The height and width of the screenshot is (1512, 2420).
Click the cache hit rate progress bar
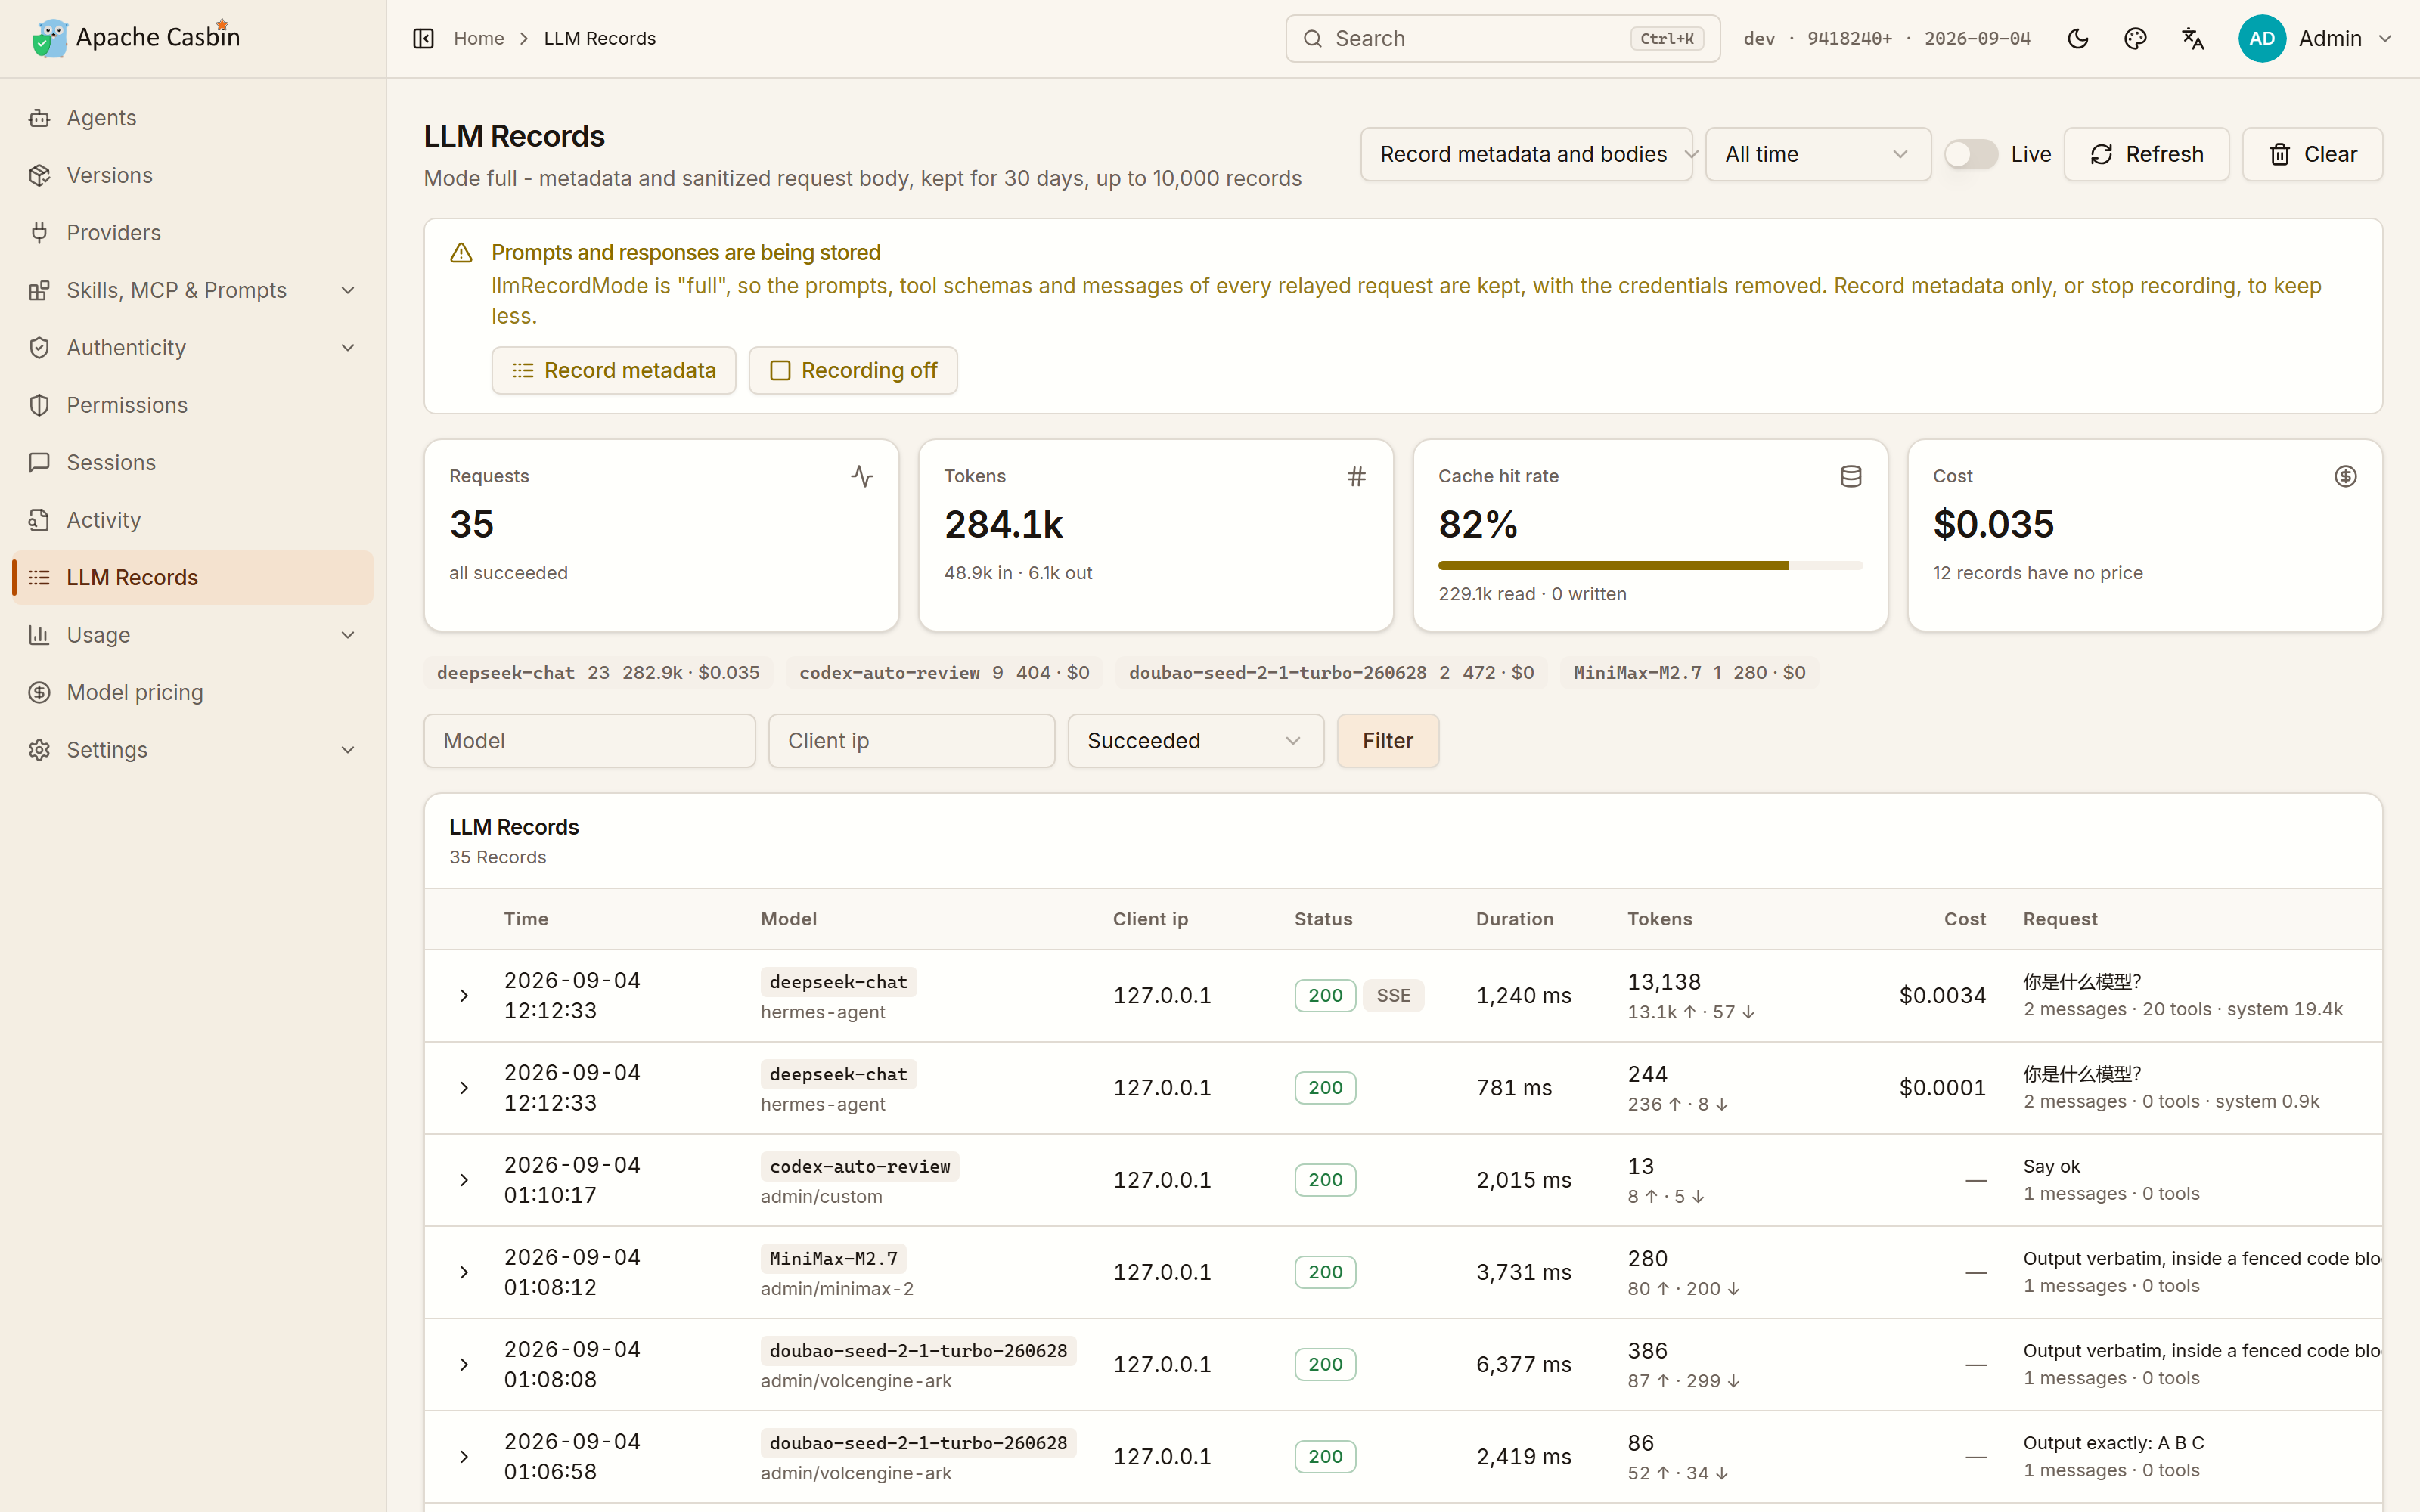(x=1650, y=565)
